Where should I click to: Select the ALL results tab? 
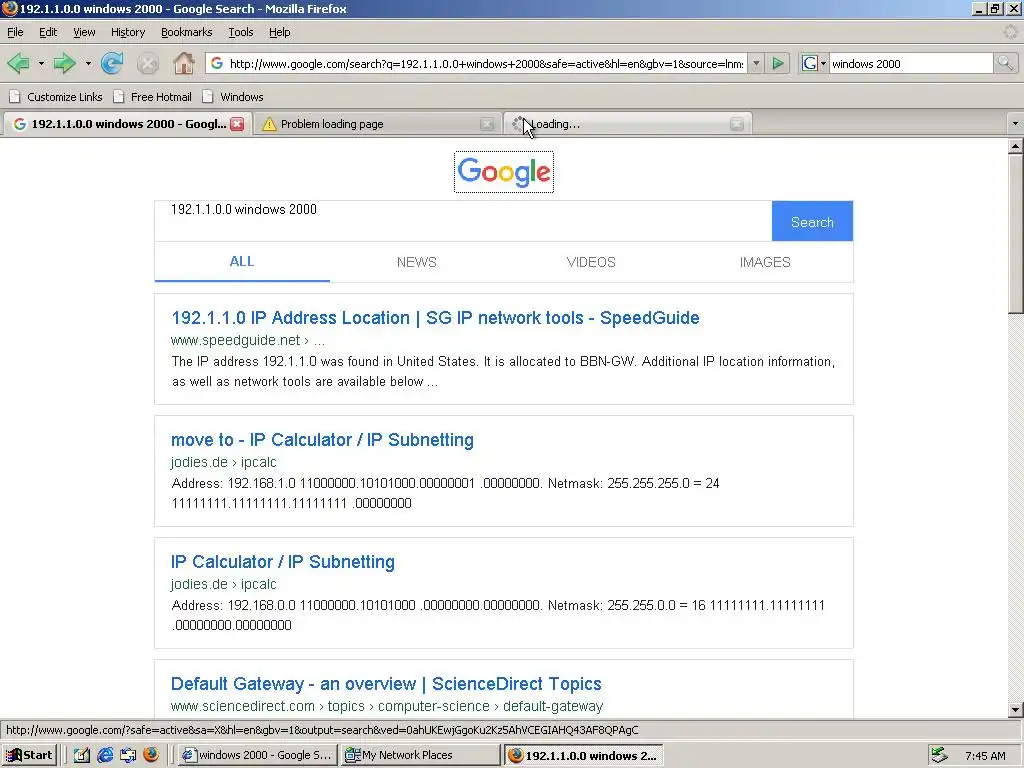pos(242,261)
